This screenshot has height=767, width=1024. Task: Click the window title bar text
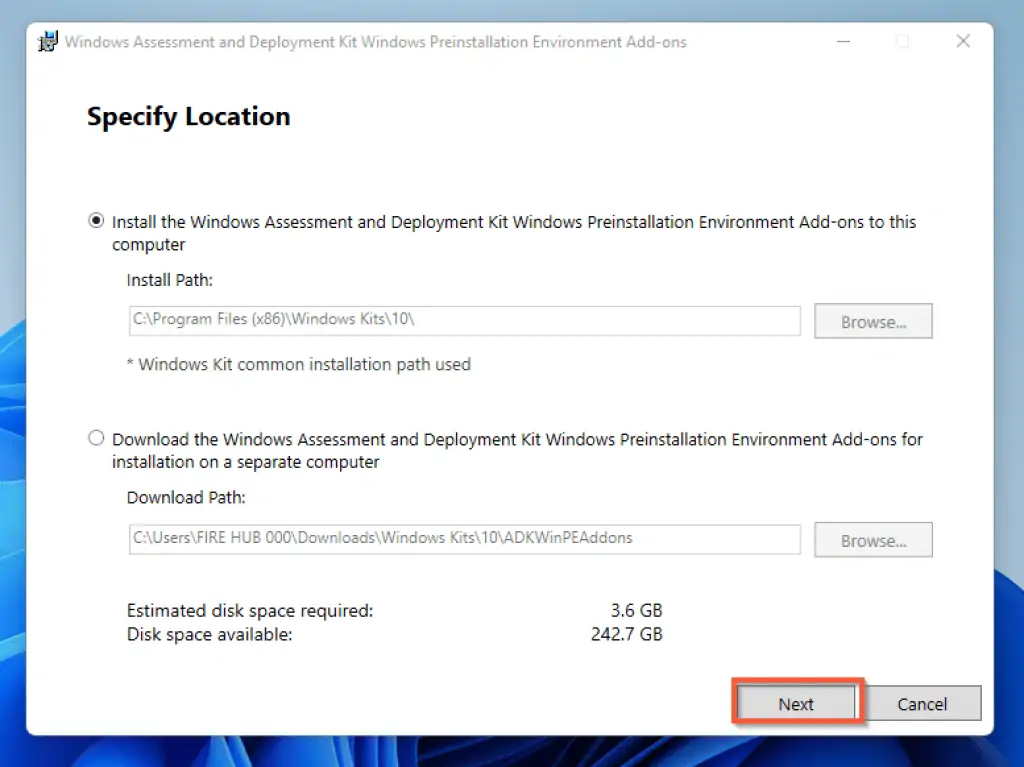375,42
